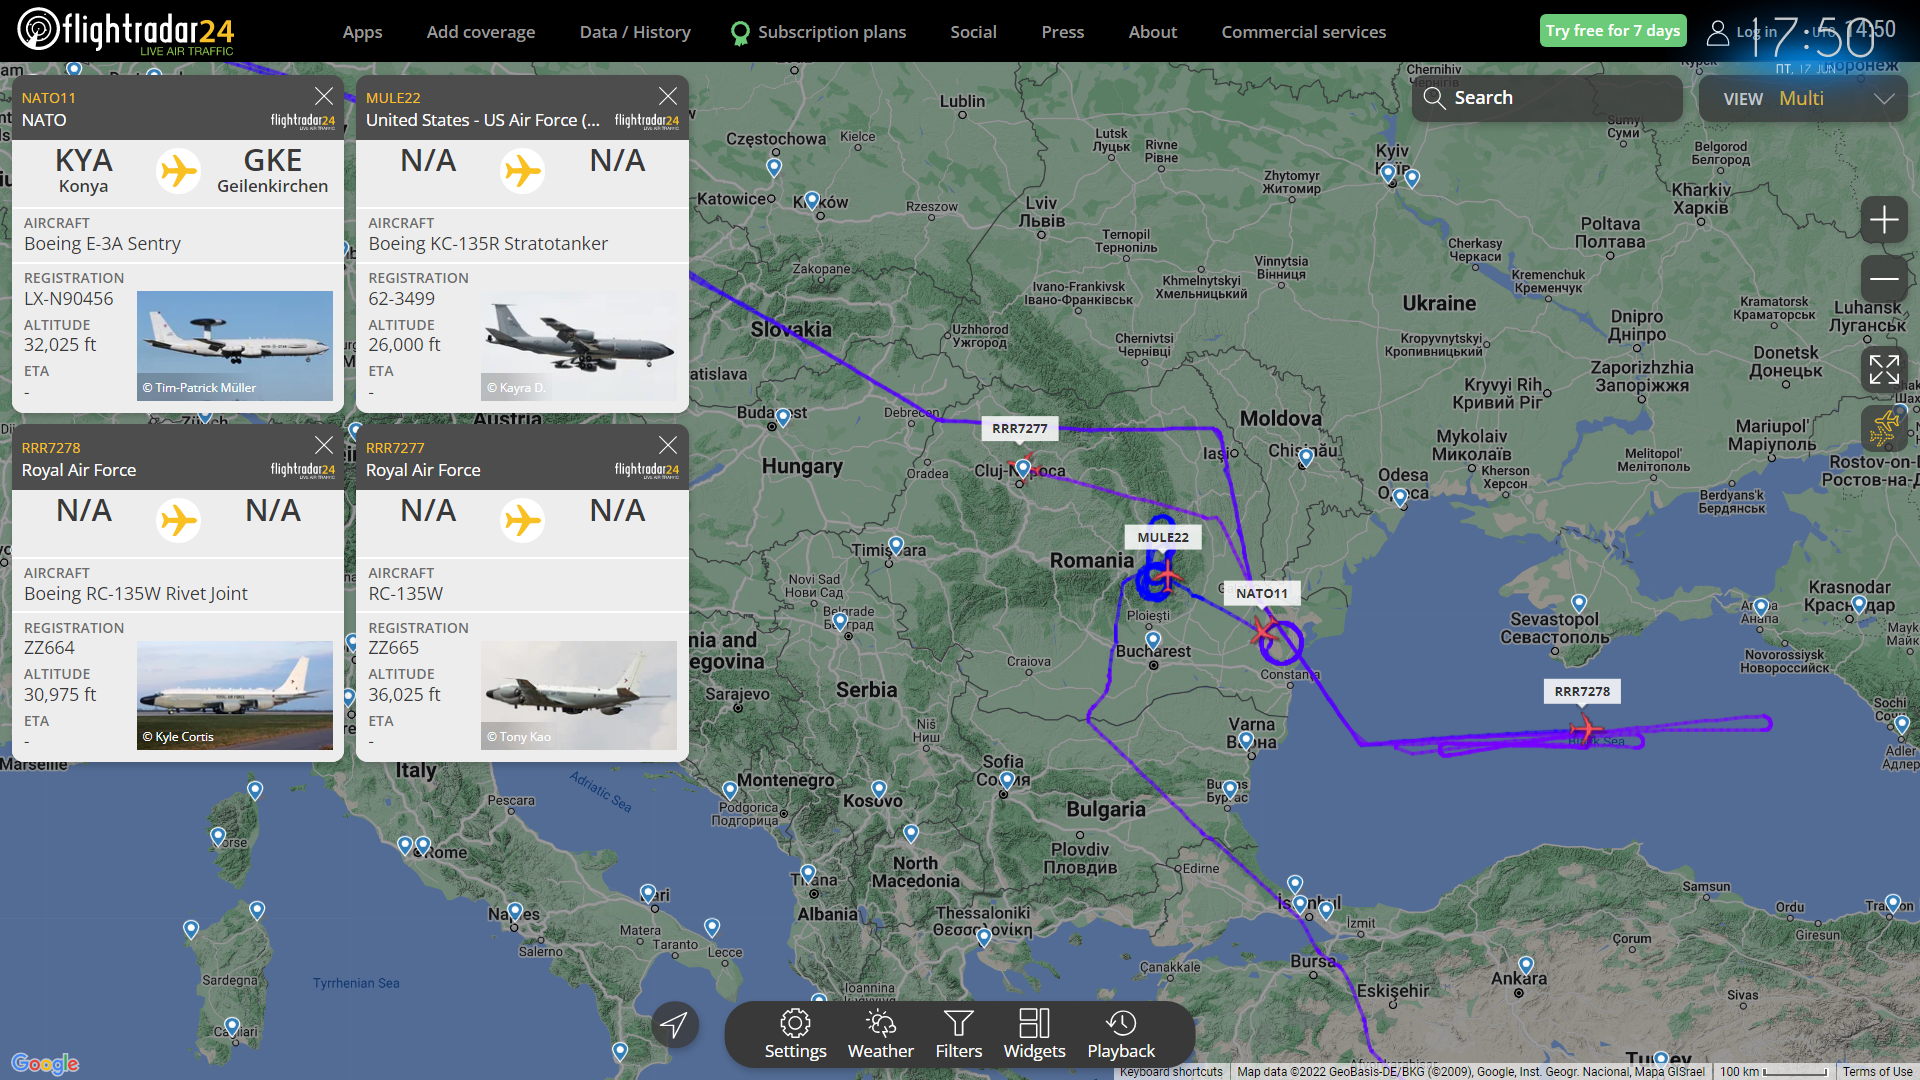Open the Terms of Use link

point(1877,1071)
